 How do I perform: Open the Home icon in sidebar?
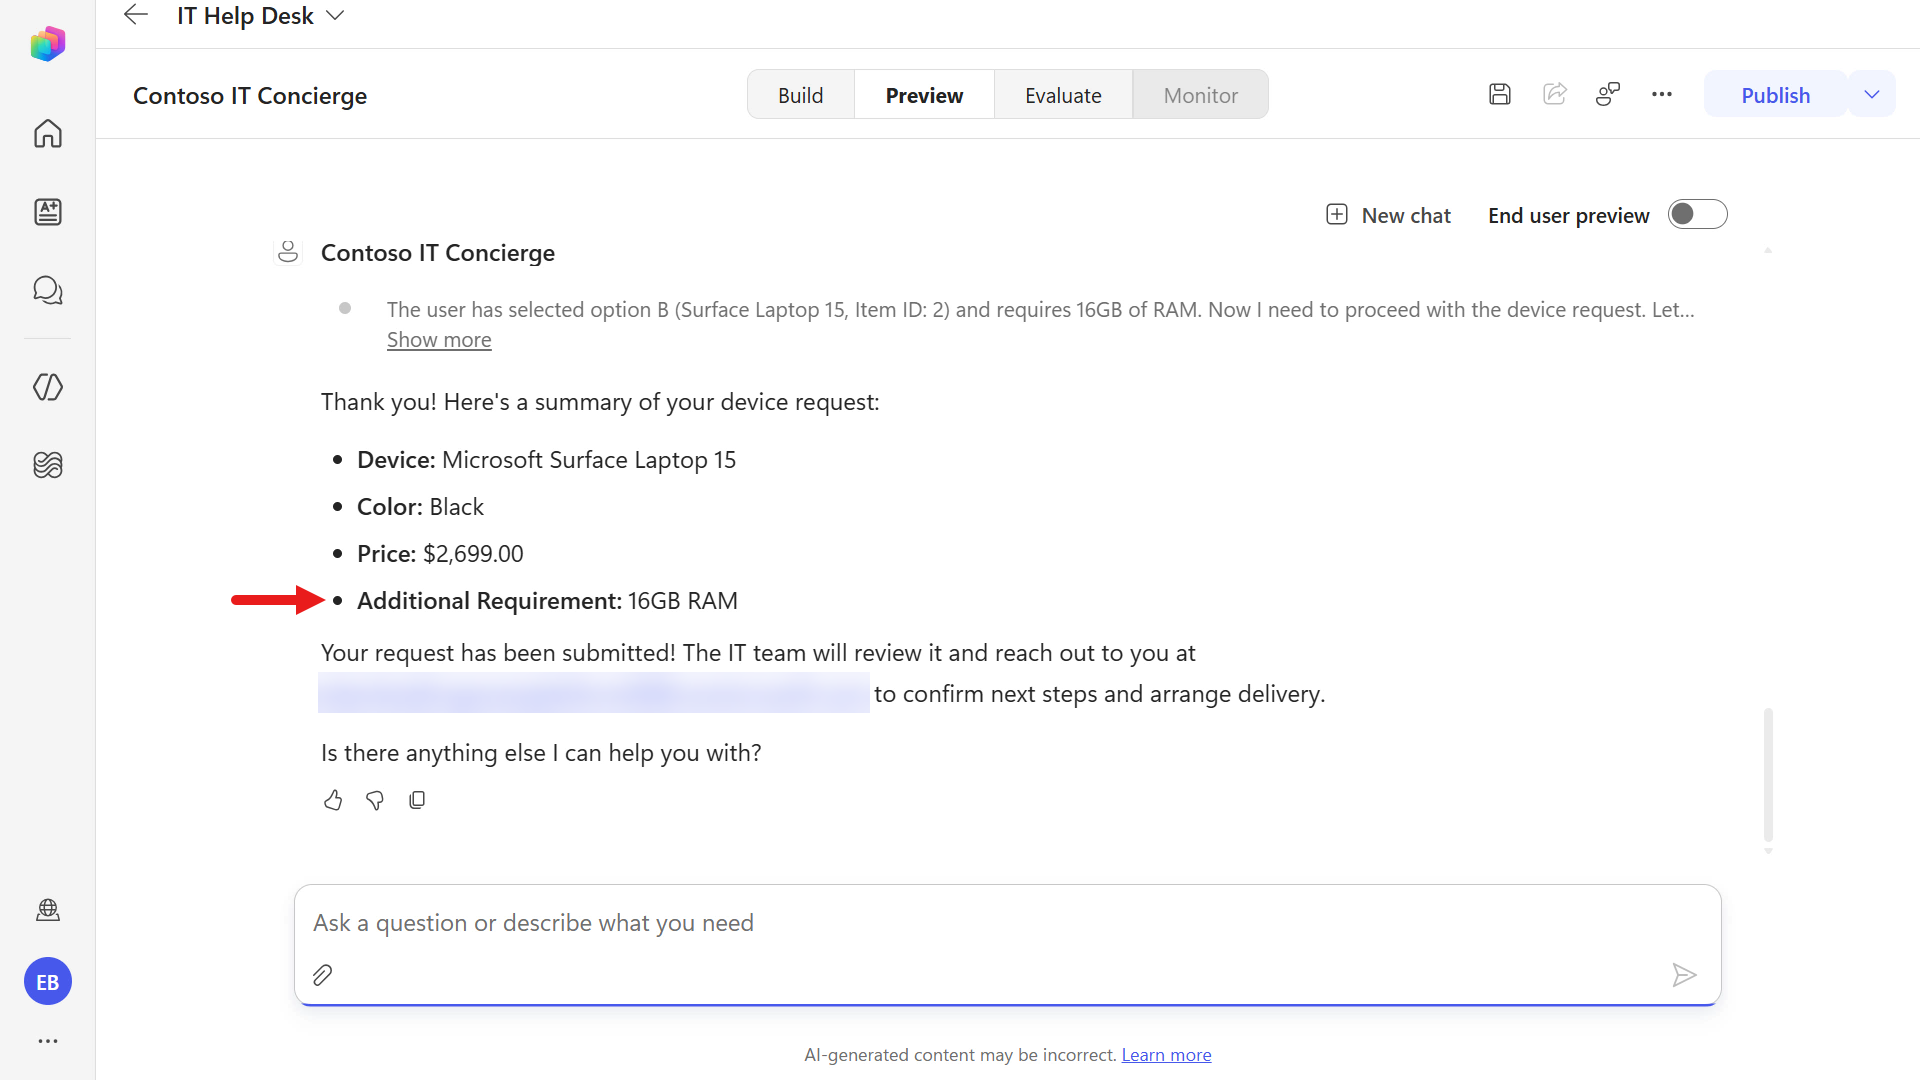click(47, 133)
